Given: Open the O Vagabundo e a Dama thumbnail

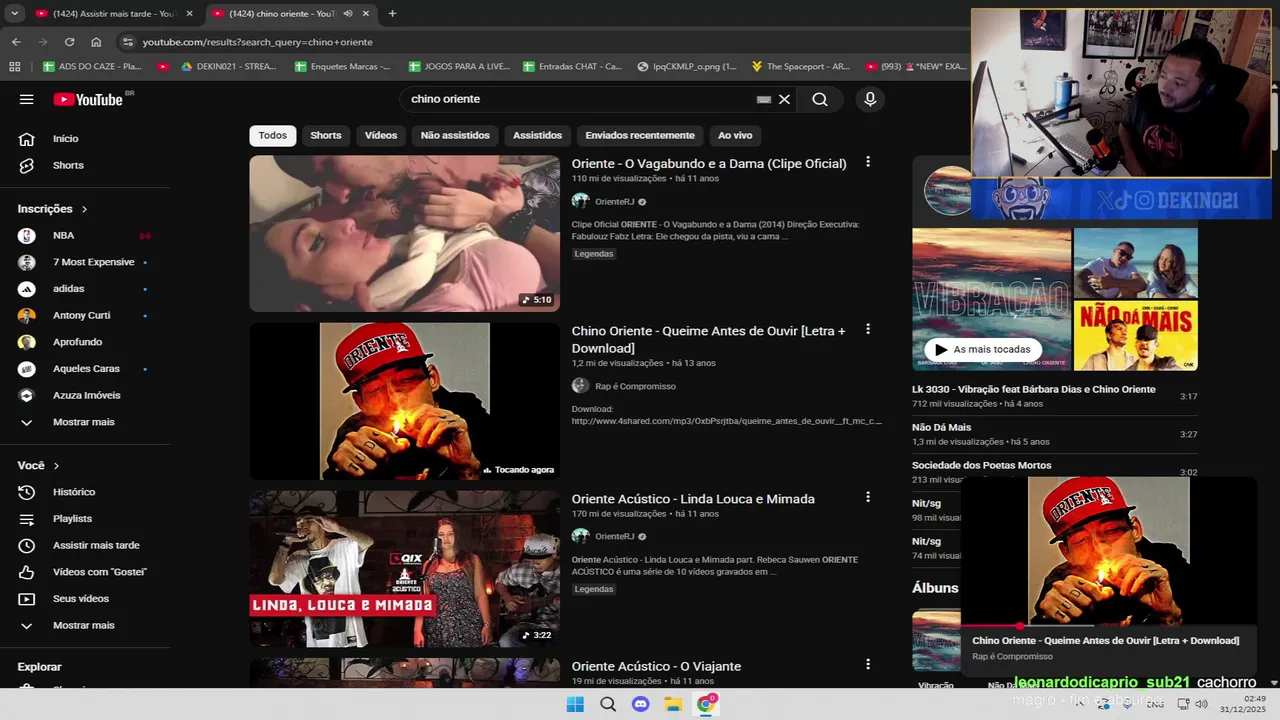Looking at the screenshot, I should pos(405,233).
